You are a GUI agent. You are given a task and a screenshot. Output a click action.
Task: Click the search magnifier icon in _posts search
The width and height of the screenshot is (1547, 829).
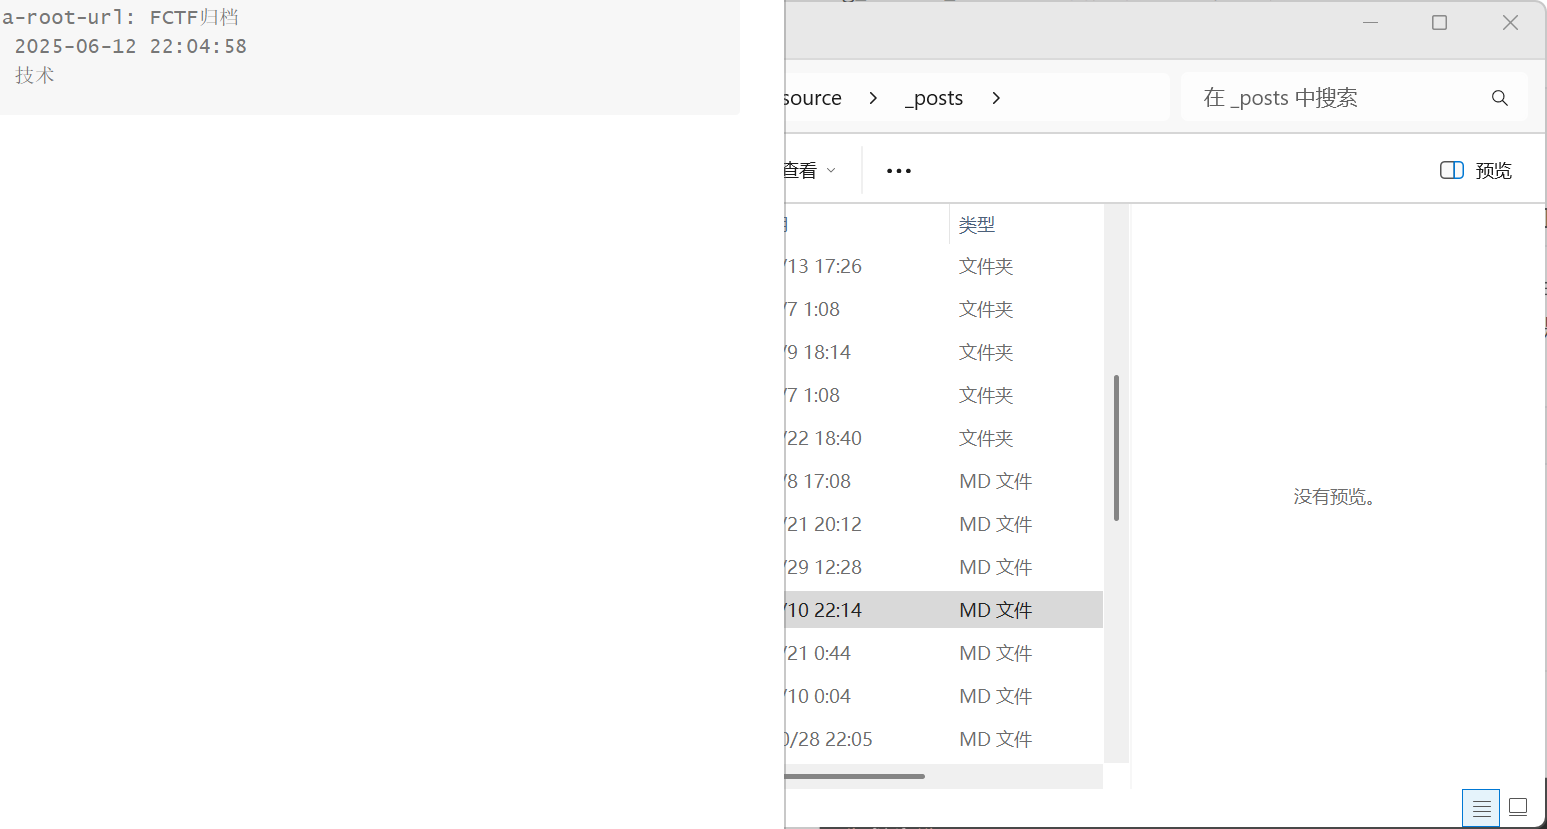pyautogui.click(x=1499, y=98)
